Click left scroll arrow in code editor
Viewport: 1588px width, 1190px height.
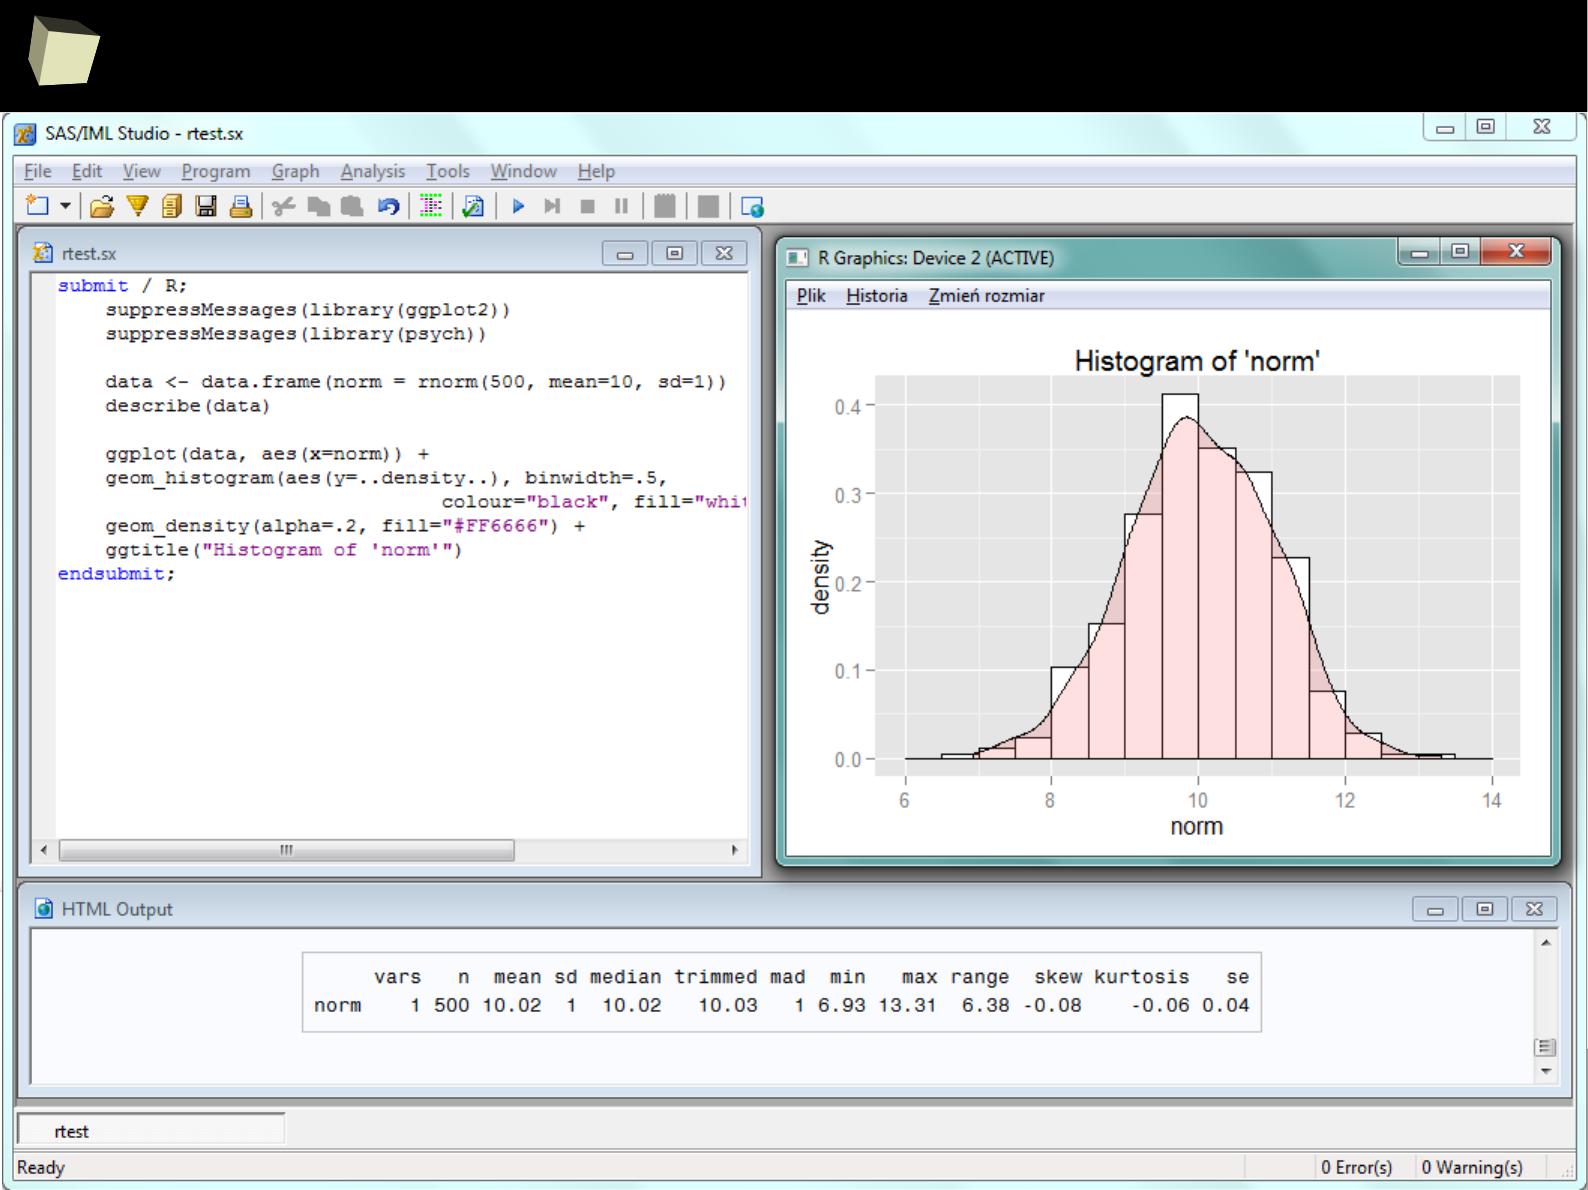pos(43,850)
